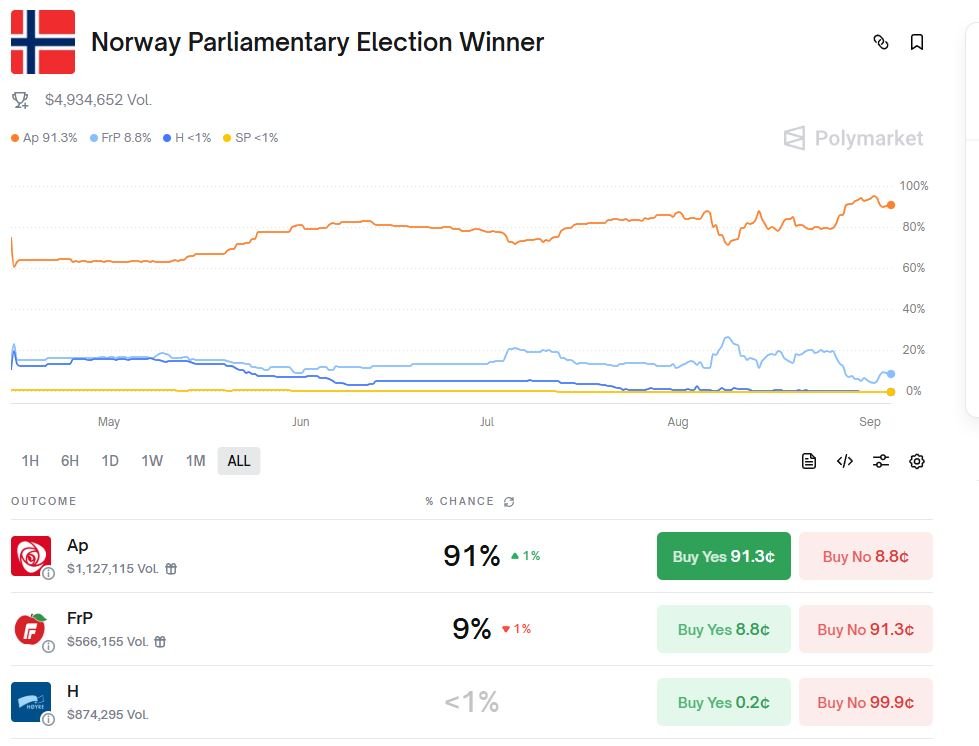Buy No 91.3¢ for FrP

point(865,629)
